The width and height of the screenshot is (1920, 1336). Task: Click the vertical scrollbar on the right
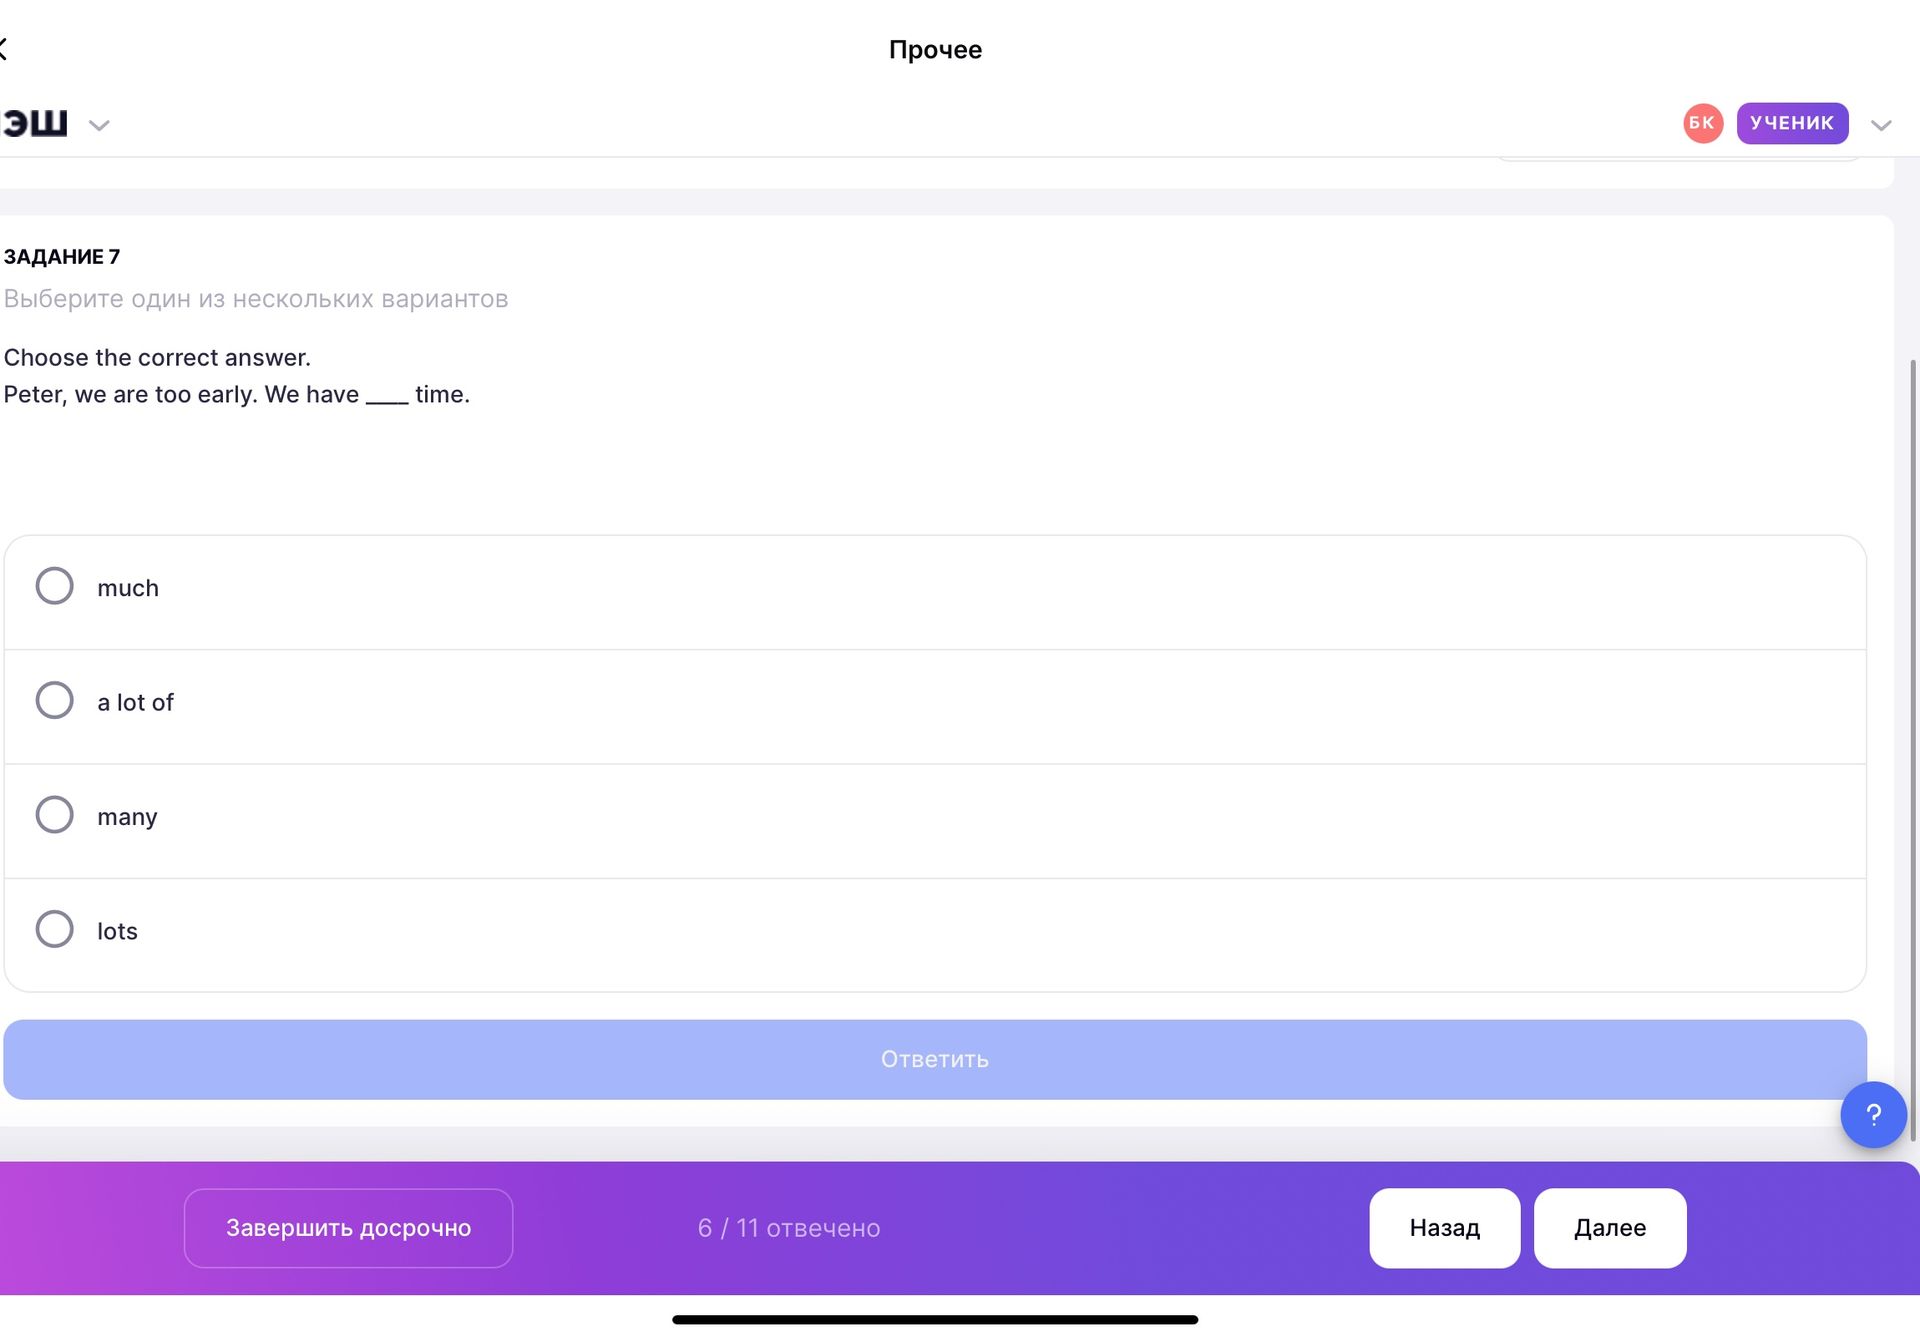(x=1913, y=750)
